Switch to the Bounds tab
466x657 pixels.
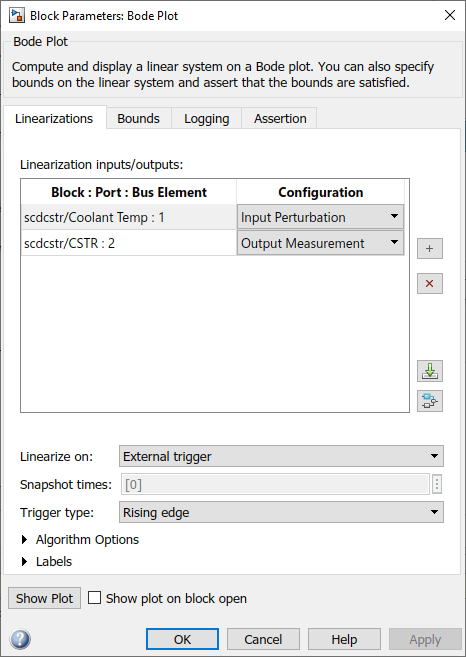(x=138, y=119)
